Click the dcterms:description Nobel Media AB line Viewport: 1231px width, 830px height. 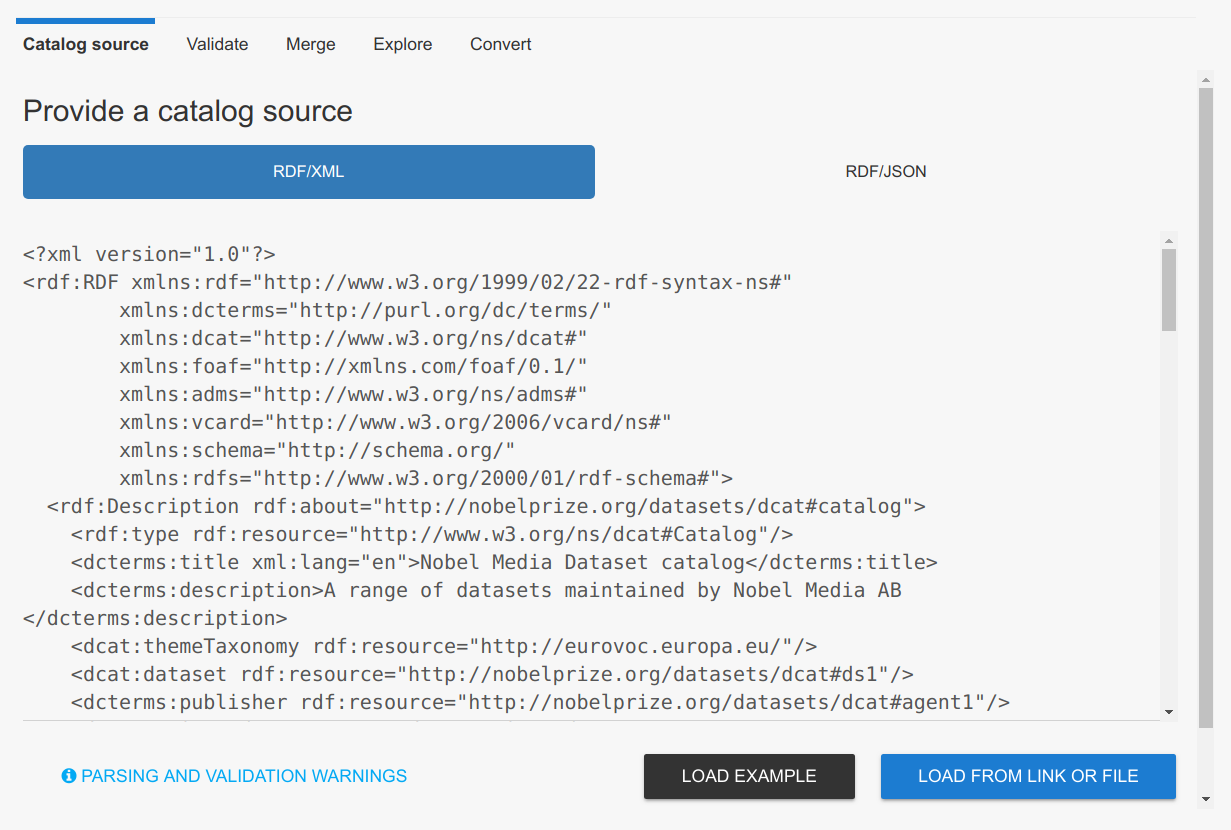(x=486, y=590)
